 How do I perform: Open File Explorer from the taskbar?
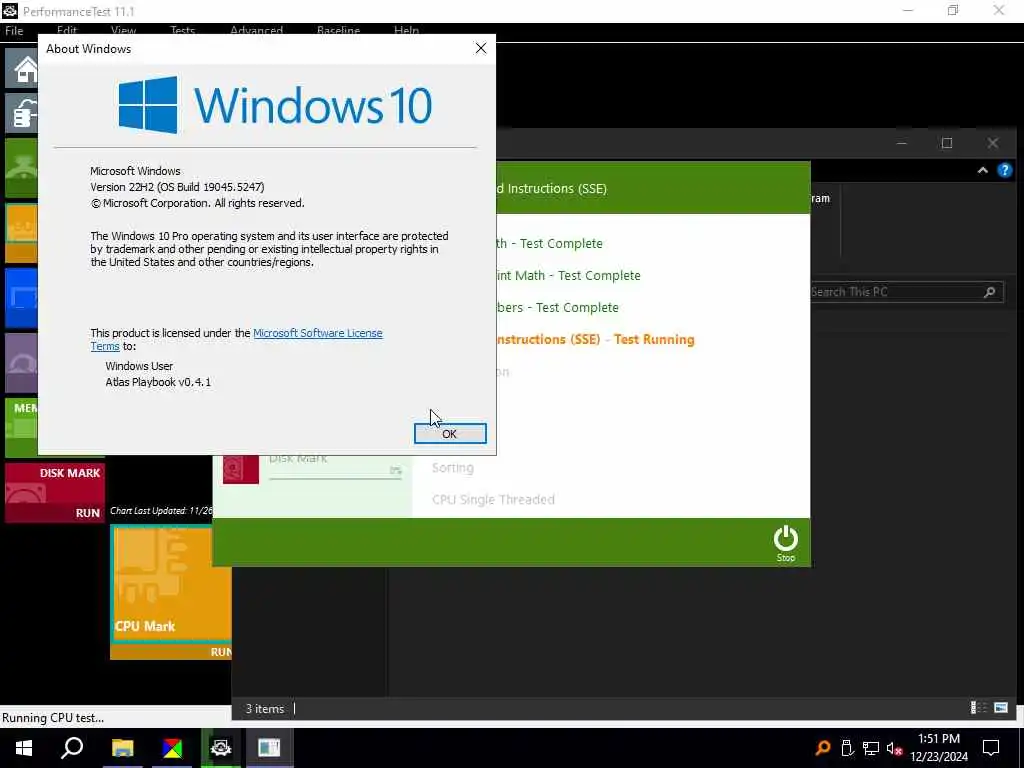coord(122,748)
